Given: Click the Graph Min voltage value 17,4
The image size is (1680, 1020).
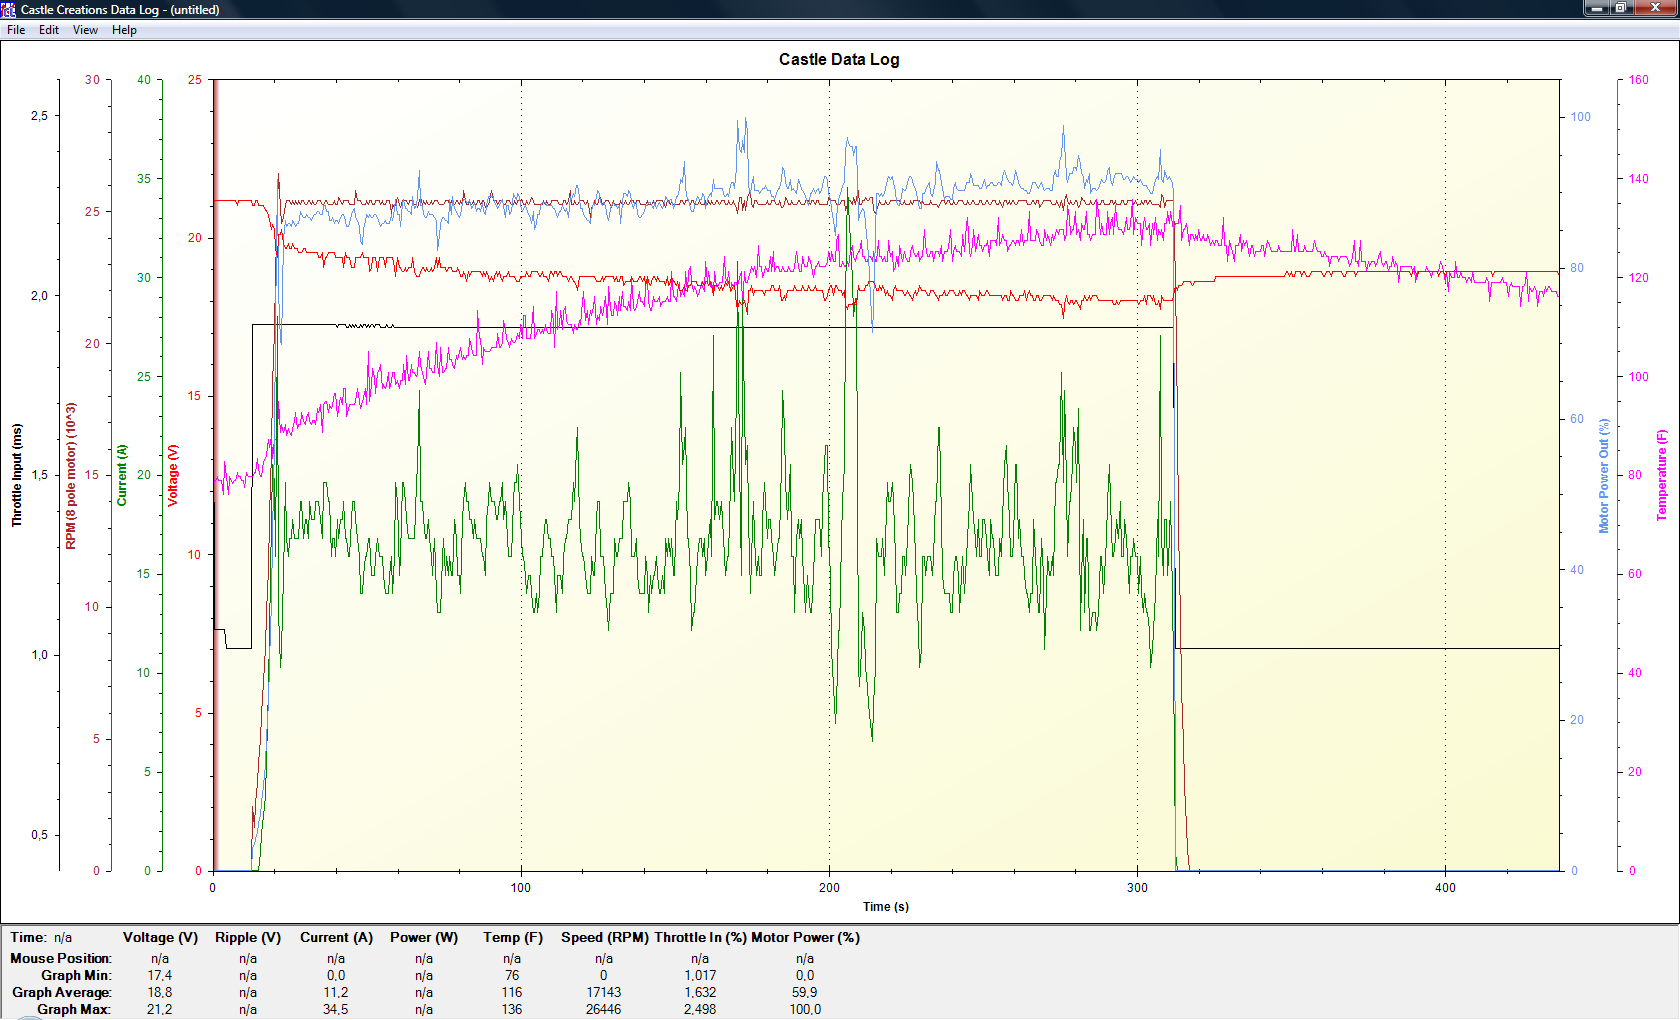Looking at the screenshot, I should pos(160,976).
